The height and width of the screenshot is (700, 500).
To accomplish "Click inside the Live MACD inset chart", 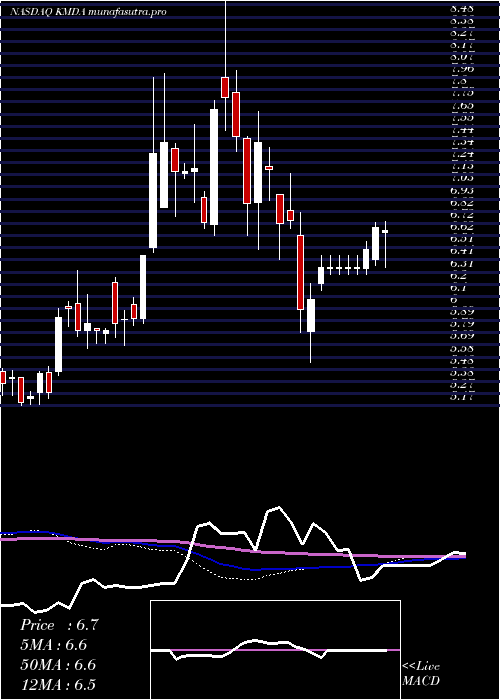I will click(x=275, y=650).
